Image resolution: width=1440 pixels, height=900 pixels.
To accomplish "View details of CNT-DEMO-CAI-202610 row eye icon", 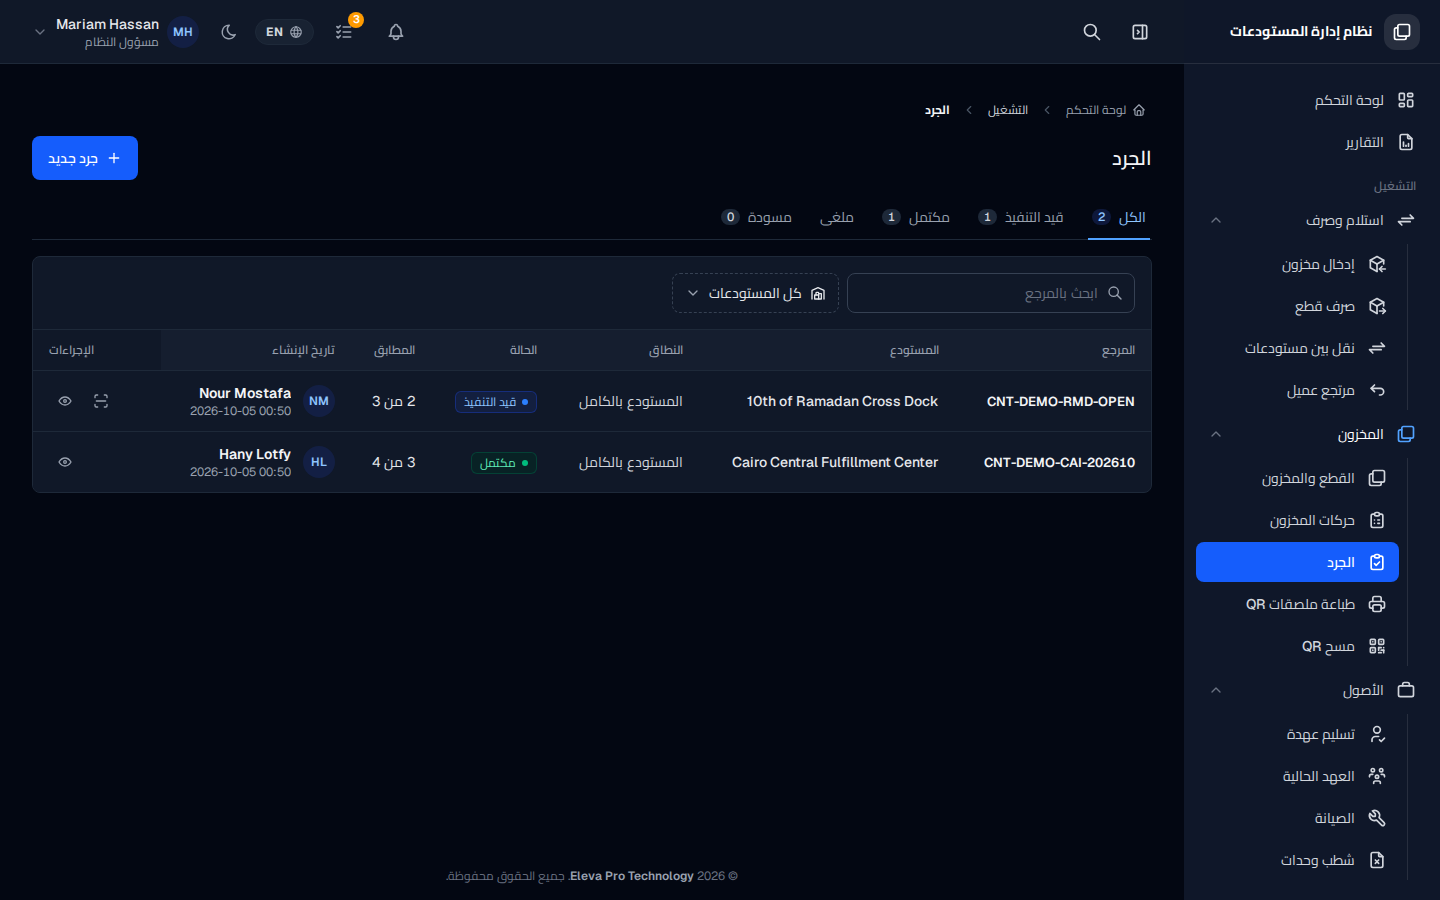I will pyautogui.click(x=65, y=462).
